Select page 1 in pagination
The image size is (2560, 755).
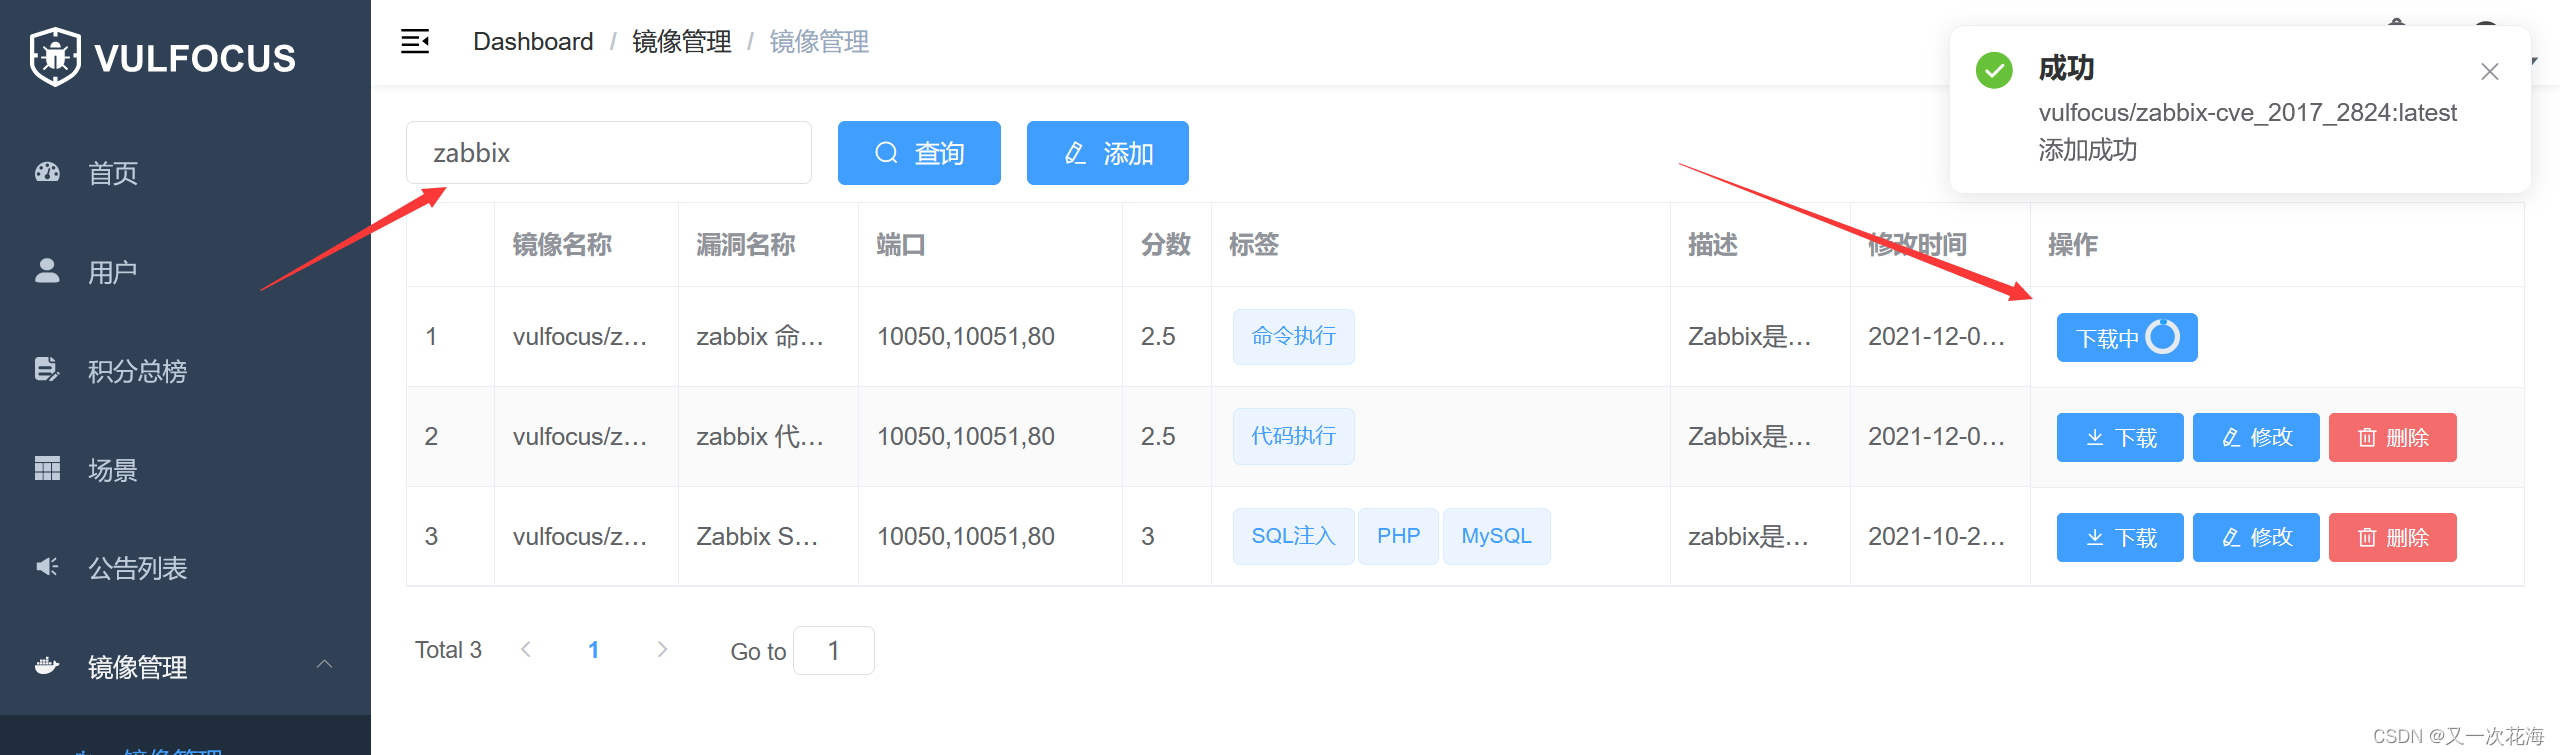coord(594,650)
